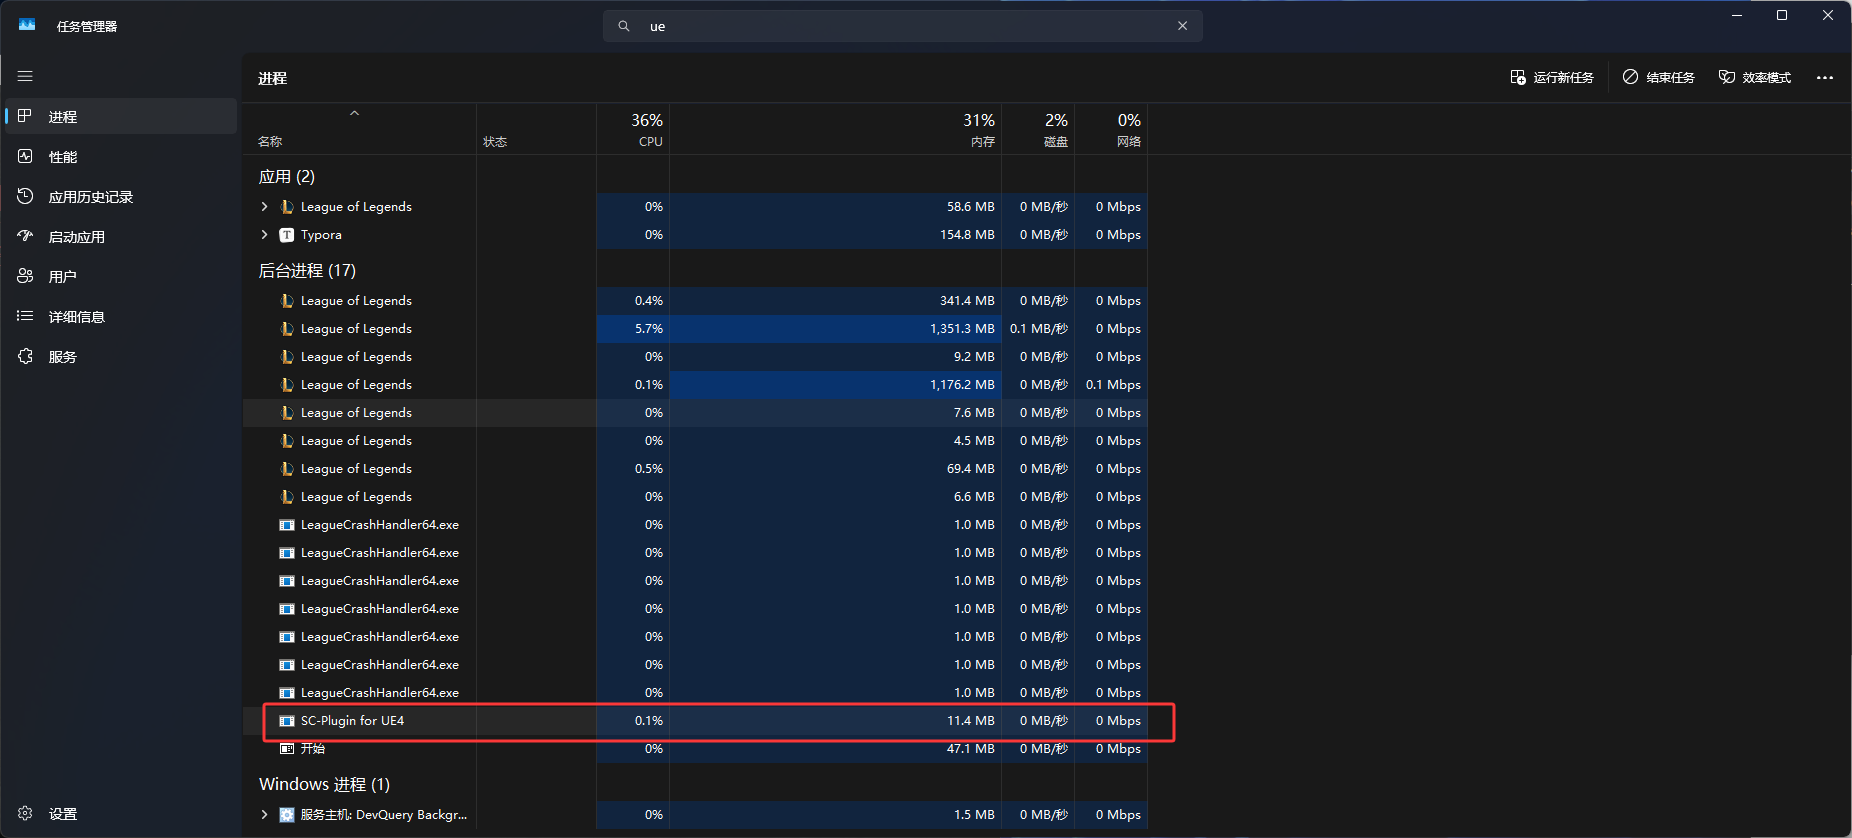Click the 0.1 Mbps network value
Viewport: 1852px width, 838px height.
tap(1113, 384)
